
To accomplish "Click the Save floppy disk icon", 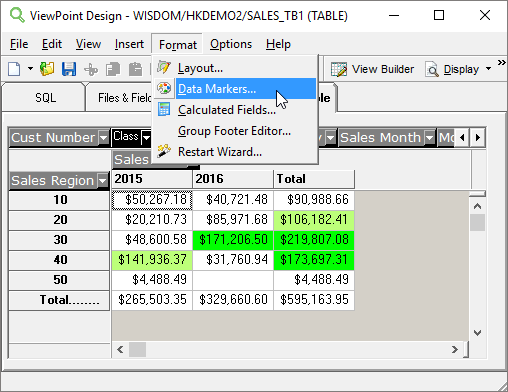I will coord(69,69).
